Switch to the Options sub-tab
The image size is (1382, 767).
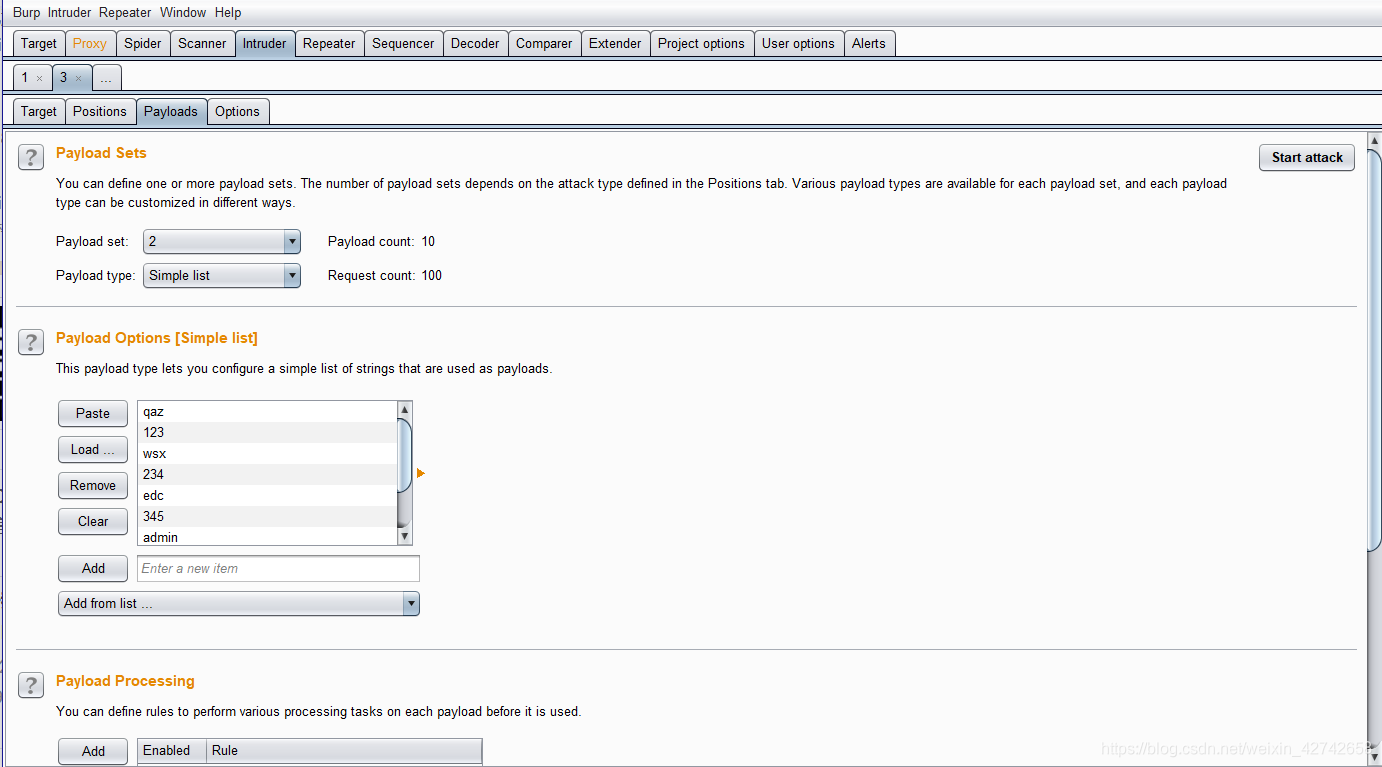click(237, 111)
